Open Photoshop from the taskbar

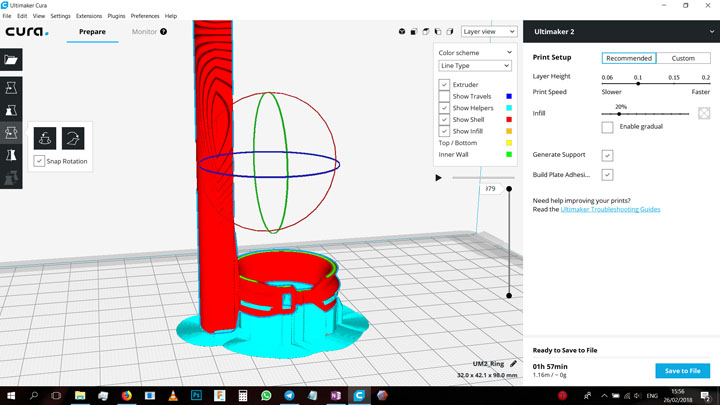197,395
